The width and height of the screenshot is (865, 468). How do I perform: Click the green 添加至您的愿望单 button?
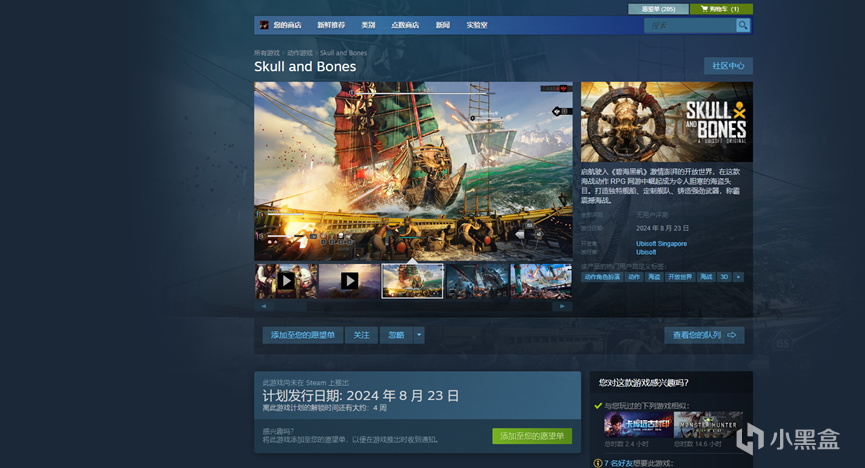tap(532, 436)
